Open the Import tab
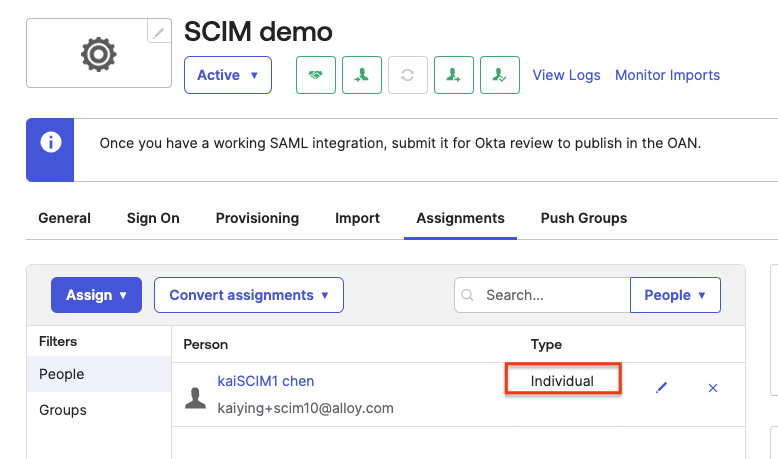Image resolution: width=778 pixels, height=459 pixels. (x=357, y=218)
